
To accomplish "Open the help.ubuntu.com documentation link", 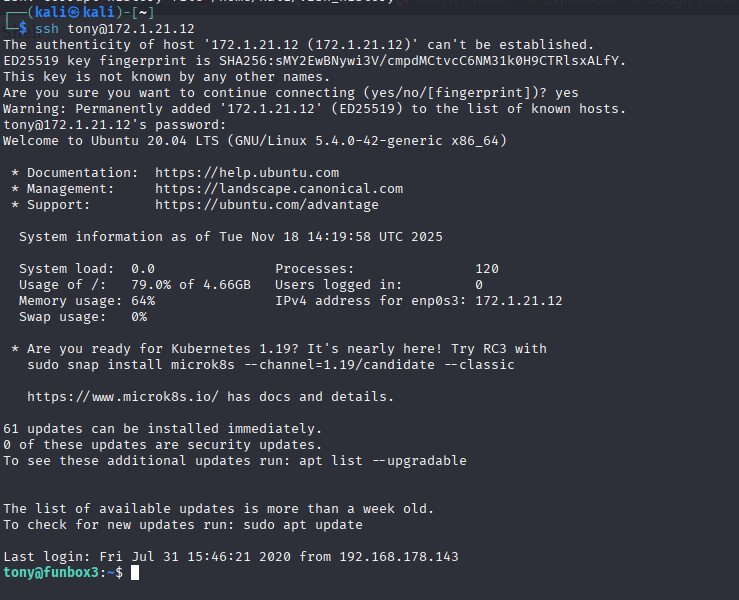I will (247, 173).
